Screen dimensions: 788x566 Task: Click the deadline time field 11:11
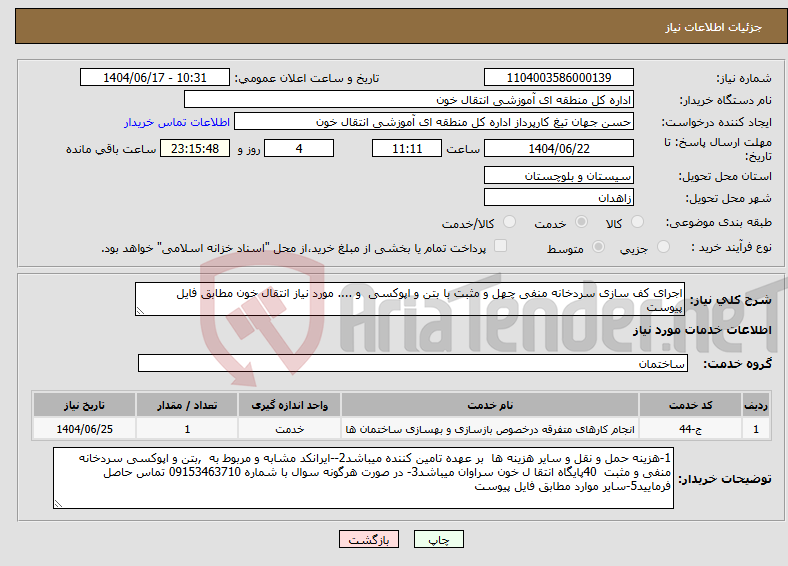coord(407,148)
